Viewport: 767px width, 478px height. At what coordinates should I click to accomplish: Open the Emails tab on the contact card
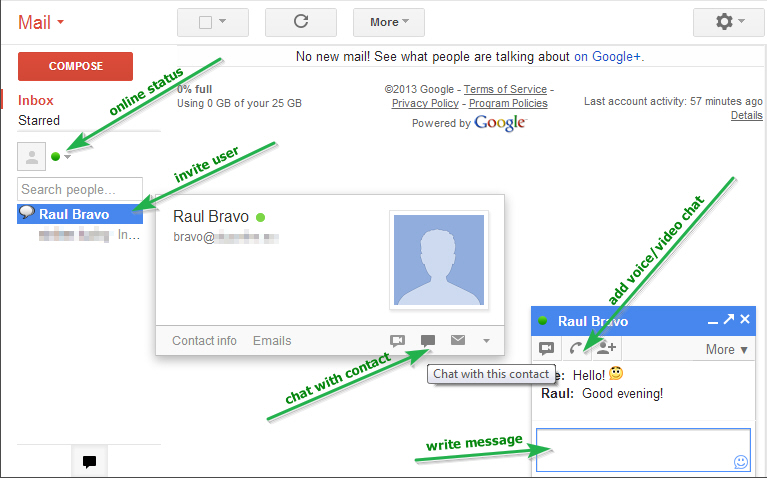[272, 341]
